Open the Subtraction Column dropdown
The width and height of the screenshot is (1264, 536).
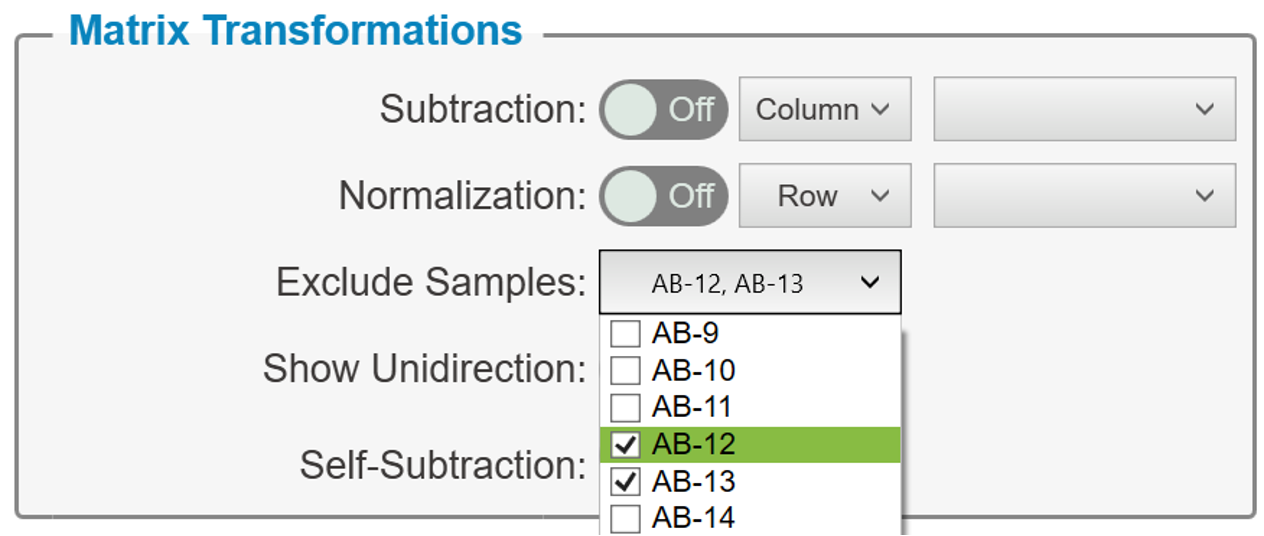[825, 109]
